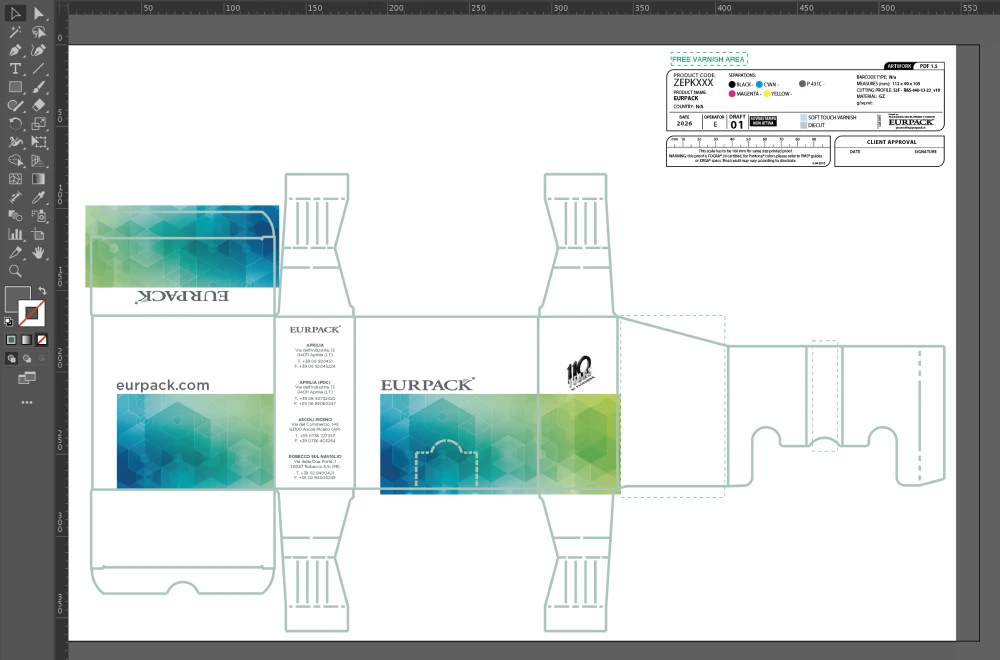Select the FREE VARNISH AREA label
Image resolution: width=1000 pixels, height=660 pixels.
(x=708, y=60)
